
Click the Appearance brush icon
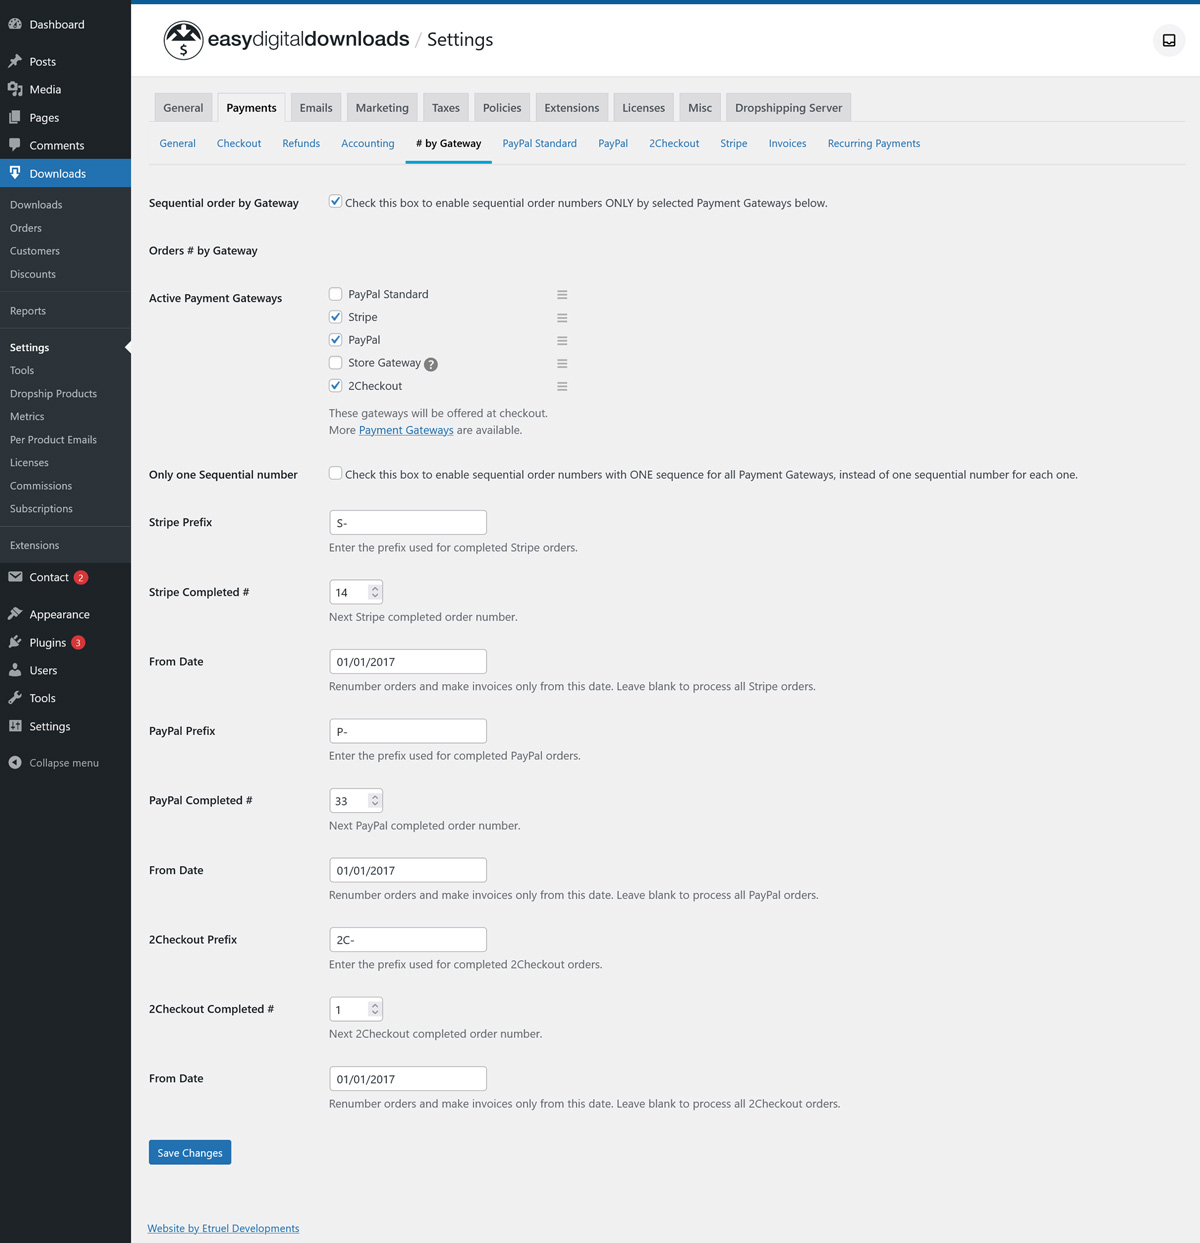pos(15,614)
